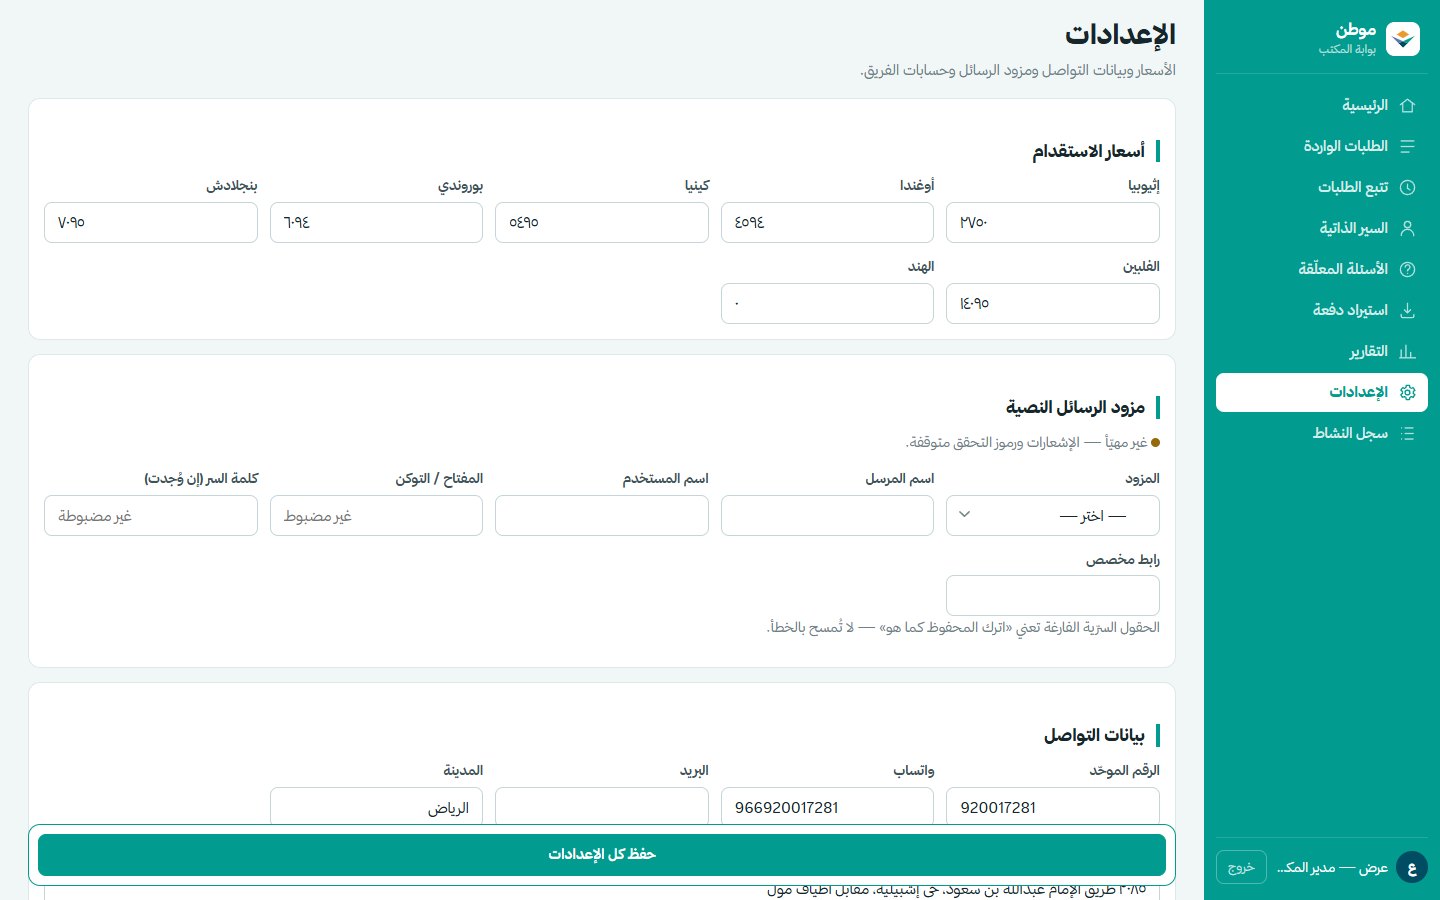The image size is (1440, 900).
Task: Open the الرئيسية menu item
Action: pos(1322,105)
